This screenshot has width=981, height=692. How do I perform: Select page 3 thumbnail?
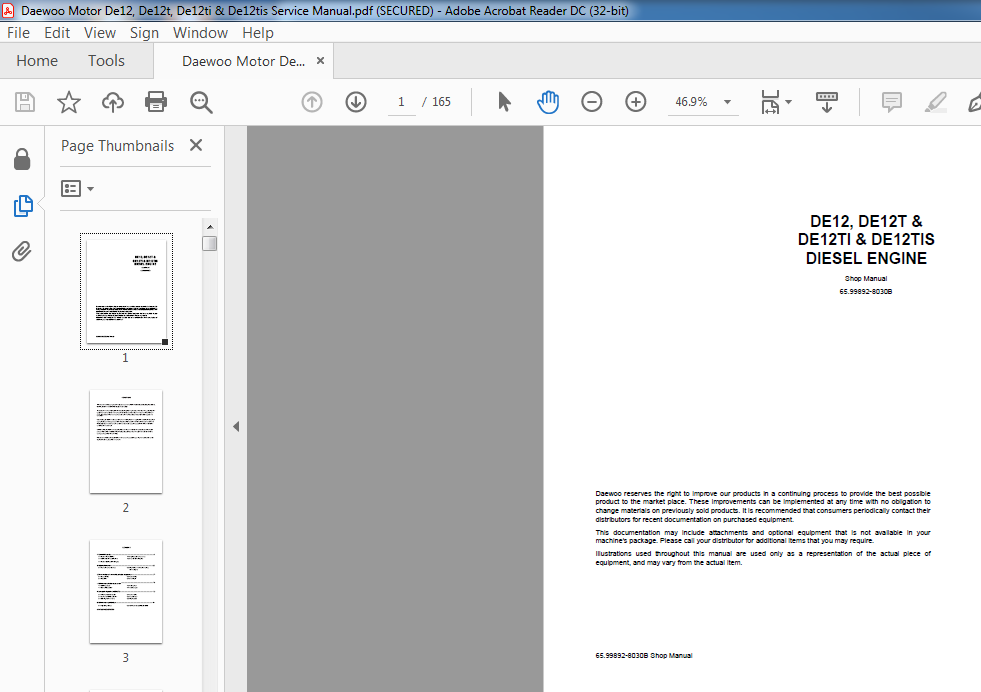pos(126,591)
